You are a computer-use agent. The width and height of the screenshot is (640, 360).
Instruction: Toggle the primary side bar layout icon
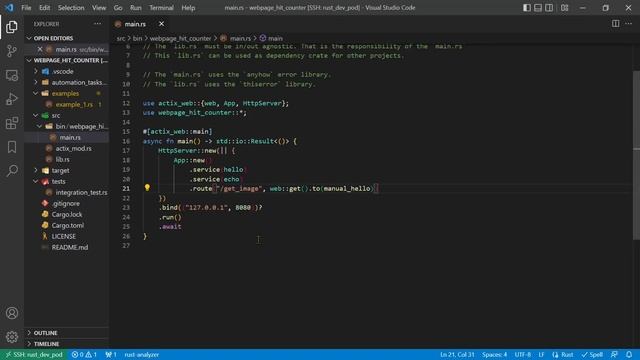pyautogui.click(x=527, y=8)
